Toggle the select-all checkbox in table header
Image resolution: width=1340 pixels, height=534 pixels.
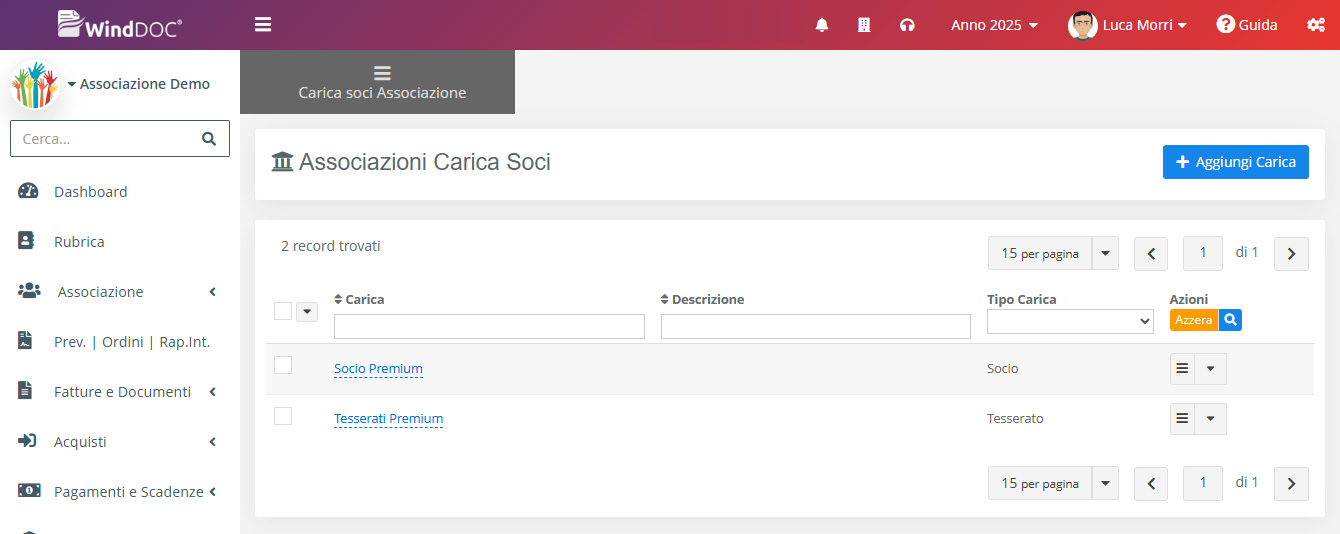283,311
